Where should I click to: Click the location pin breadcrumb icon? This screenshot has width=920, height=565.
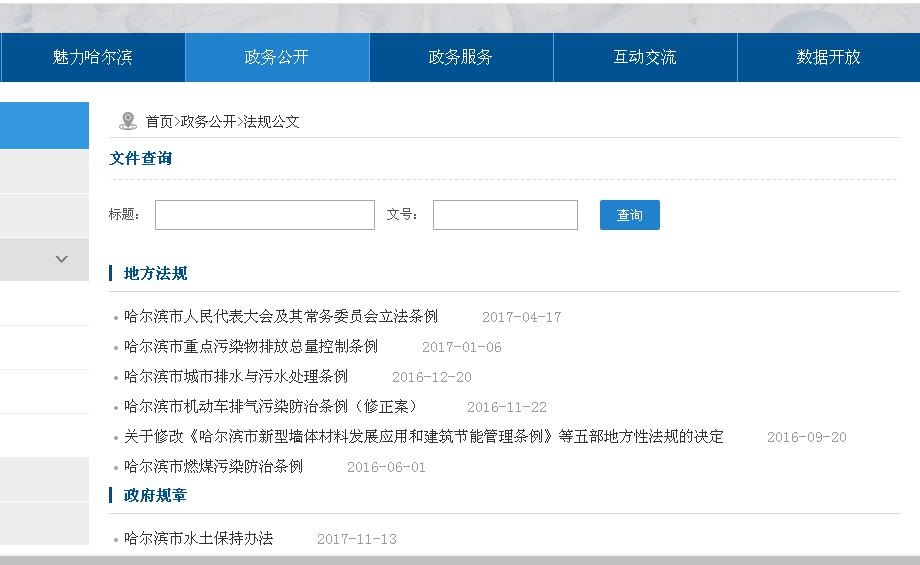pyautogui.click(x=127, y=121)
